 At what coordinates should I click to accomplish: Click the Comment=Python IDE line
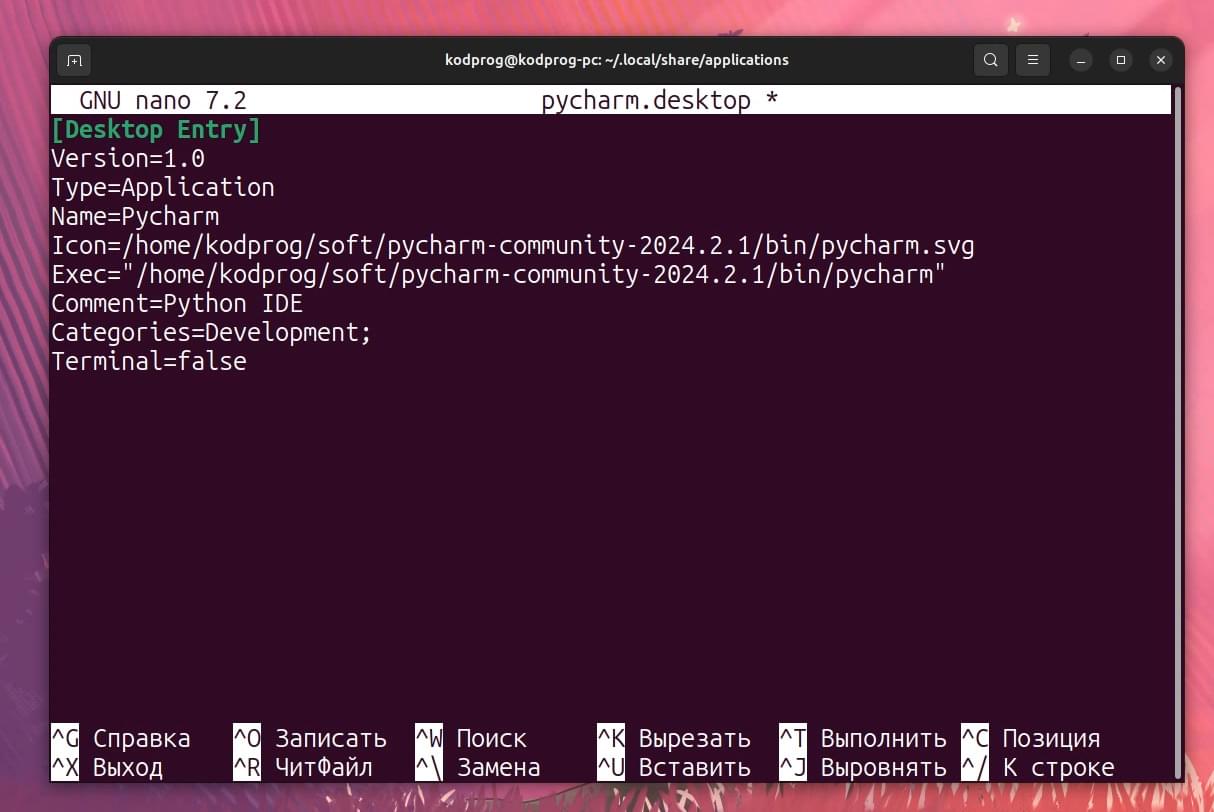[177, 304]
